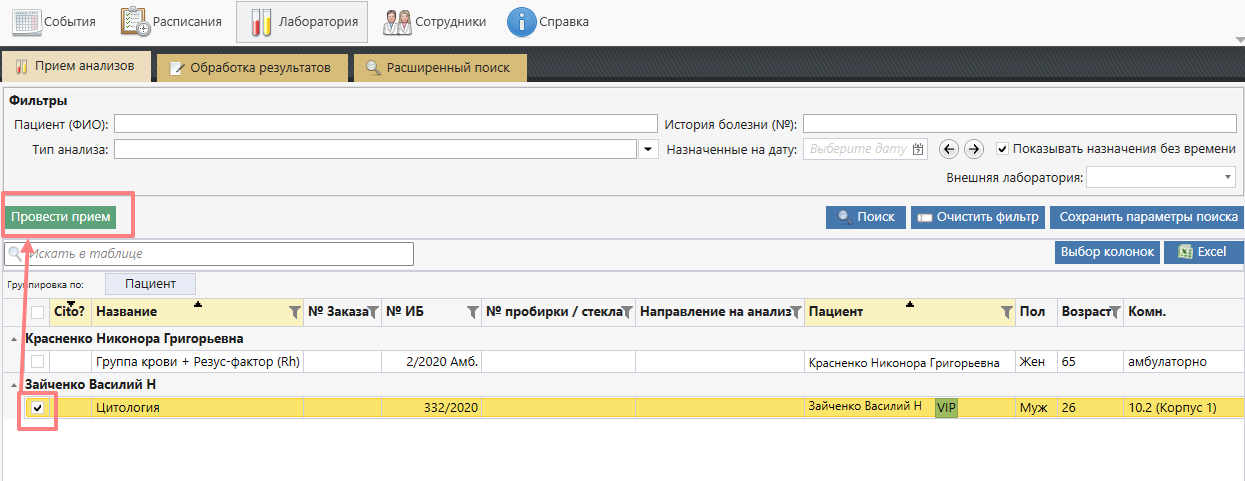Screen dimensions: 1245x481
Task: Click the Искать в таблице search field
Action: (210, 254)
